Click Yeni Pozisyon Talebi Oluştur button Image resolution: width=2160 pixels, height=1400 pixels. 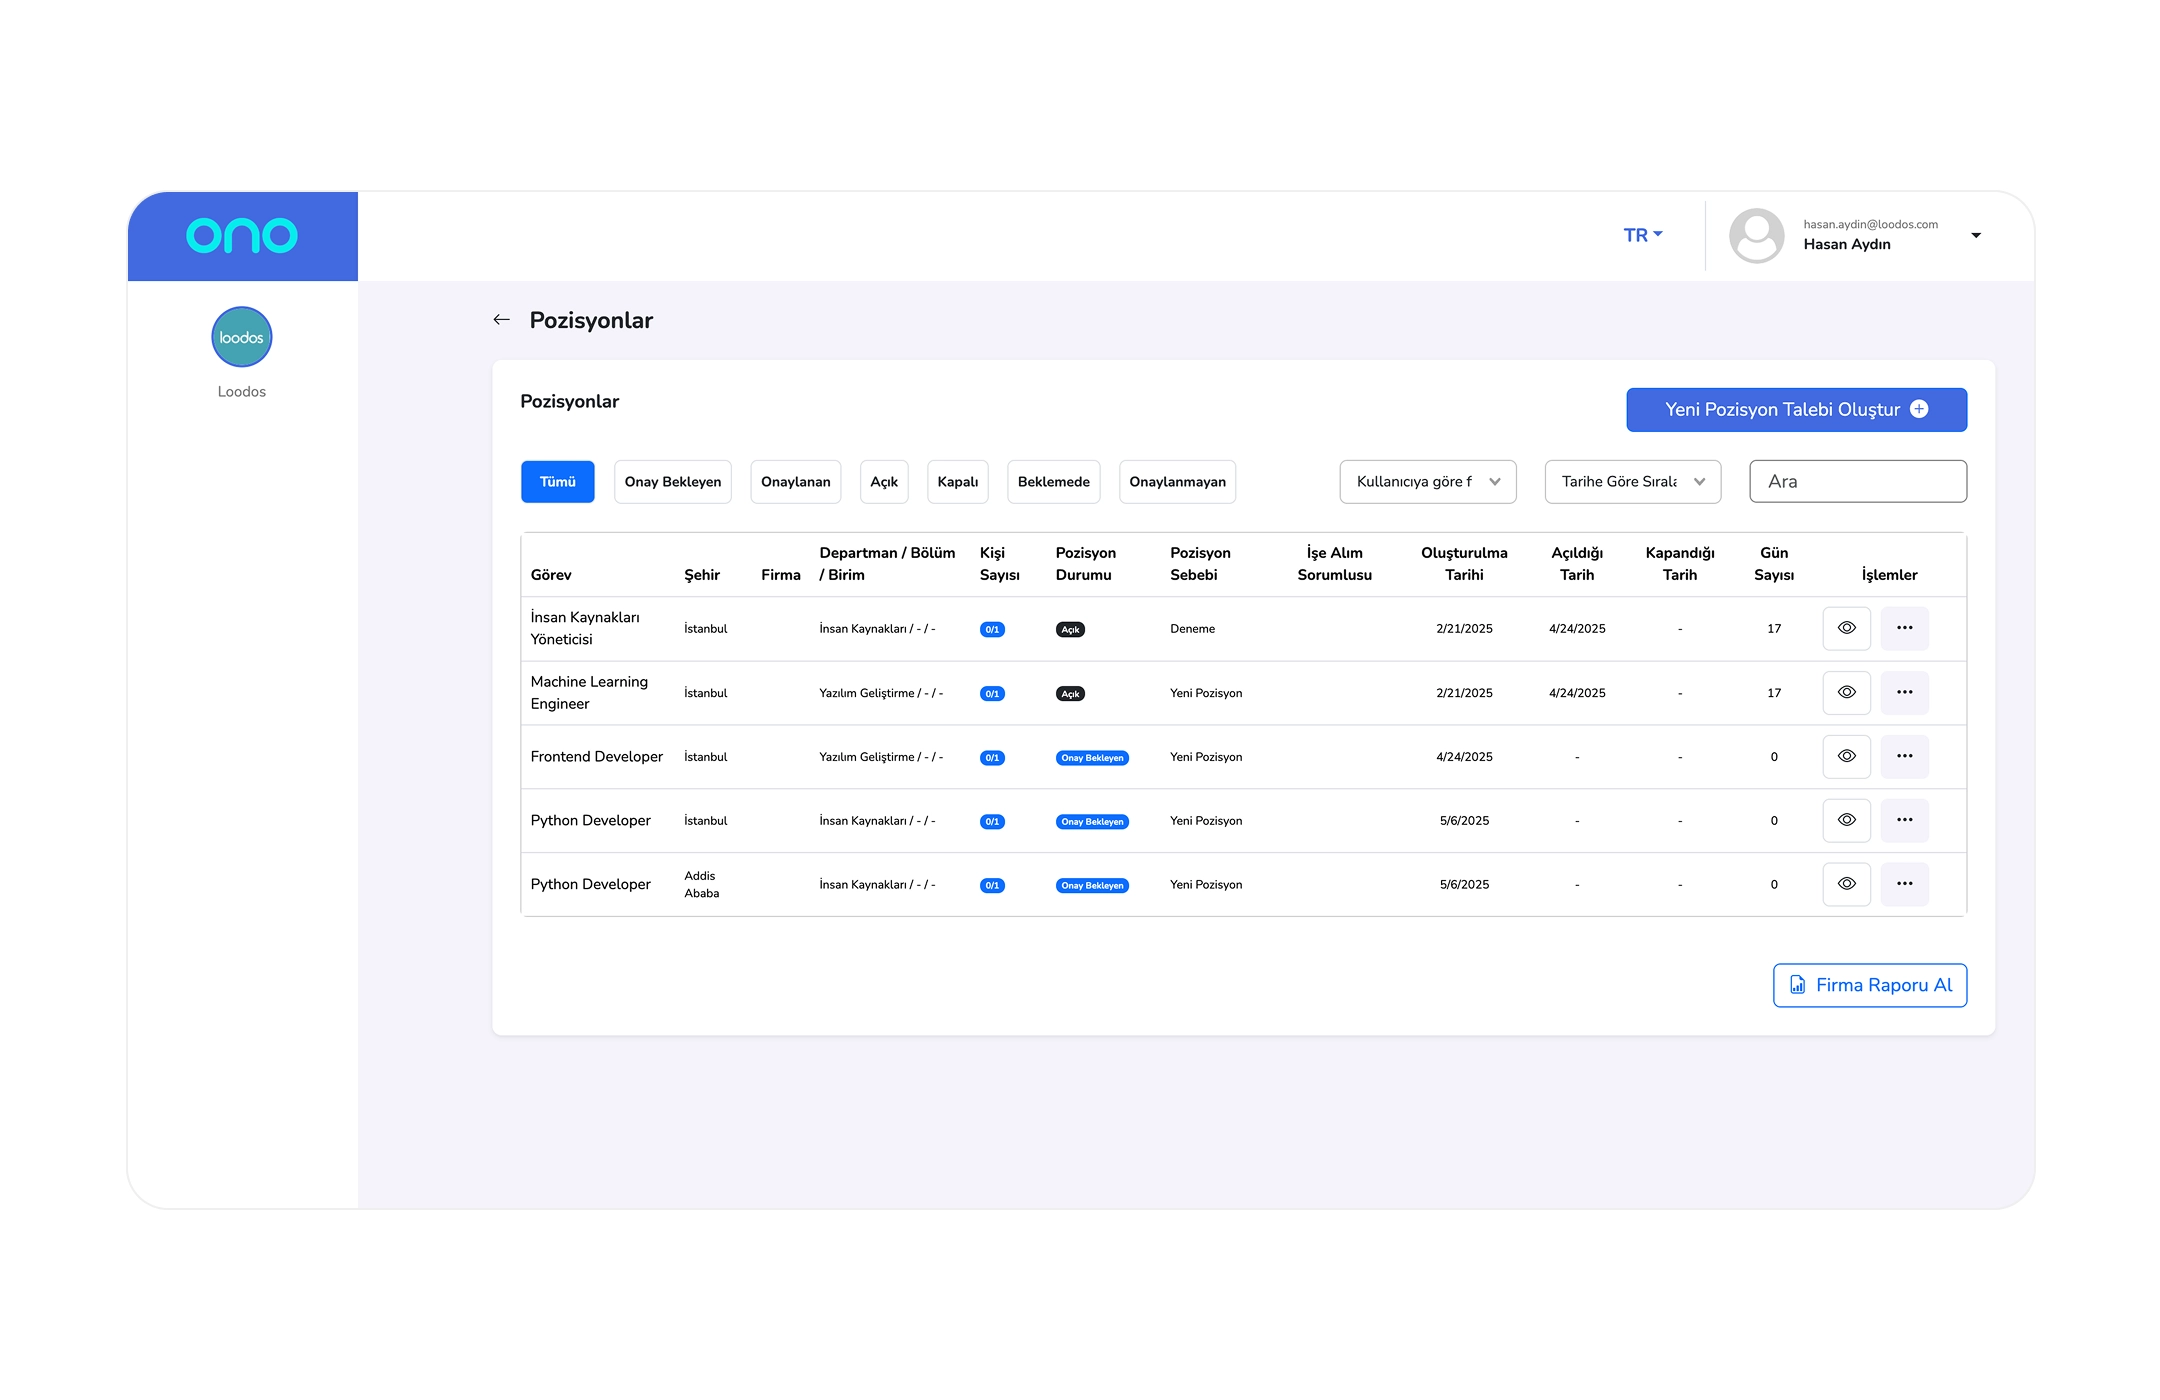point(1796,410)
